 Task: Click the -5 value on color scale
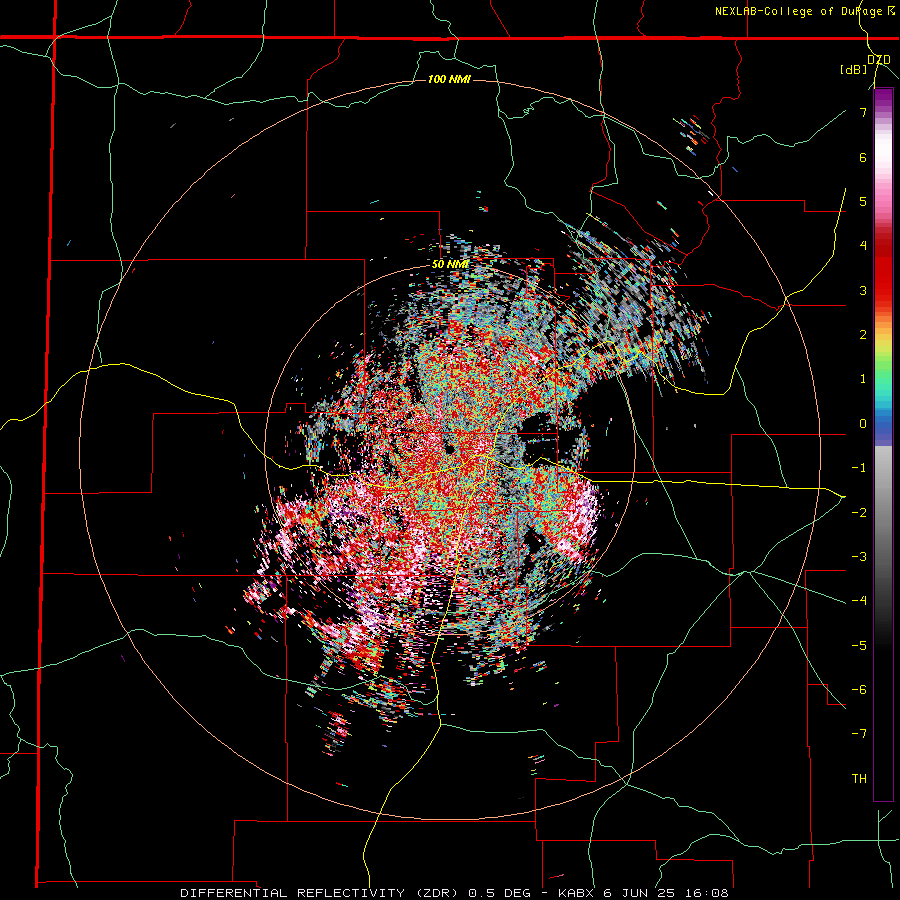pos(859,645)
